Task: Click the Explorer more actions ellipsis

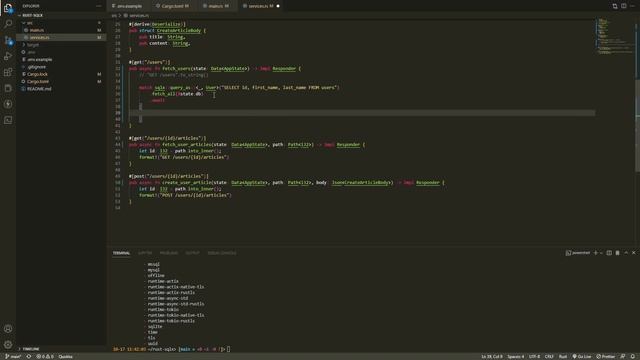Action: click(x=98, y=6)
